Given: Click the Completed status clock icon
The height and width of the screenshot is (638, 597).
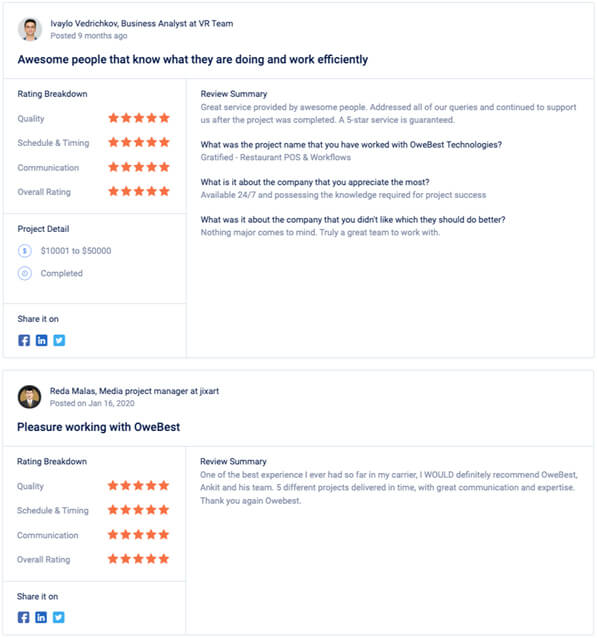Looking at the screenshot, I should 25,273.
